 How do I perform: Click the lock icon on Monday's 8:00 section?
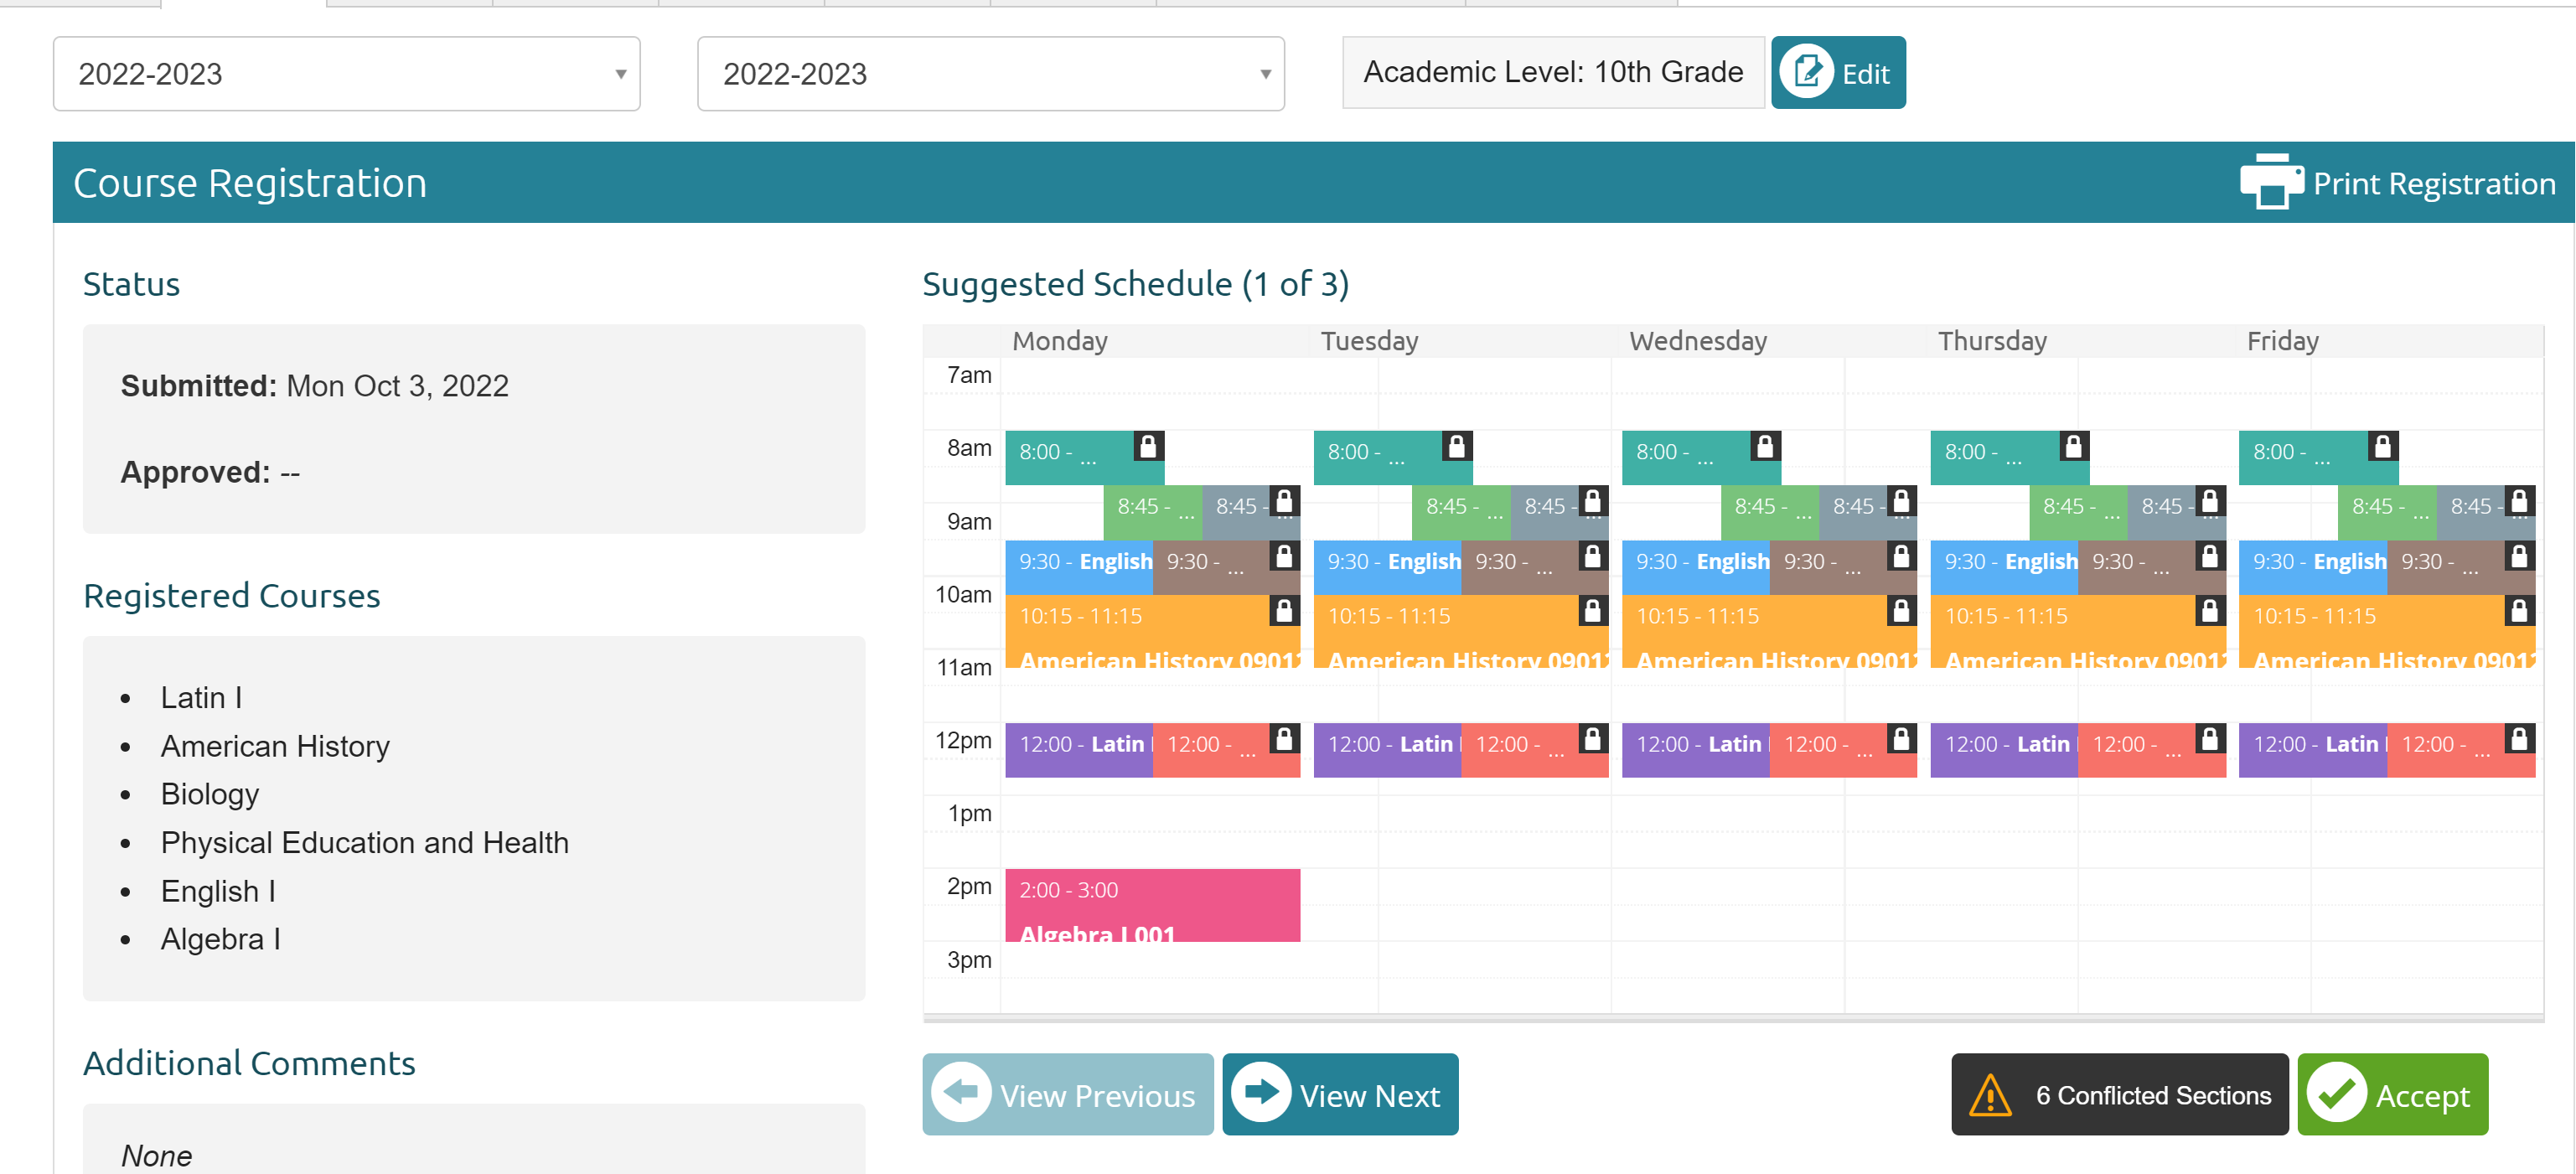pyautogui.click(x=1148, y=446)
